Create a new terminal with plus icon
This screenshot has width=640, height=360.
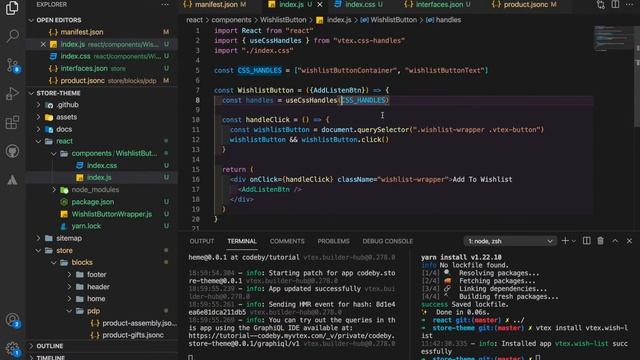coord(565,241)
